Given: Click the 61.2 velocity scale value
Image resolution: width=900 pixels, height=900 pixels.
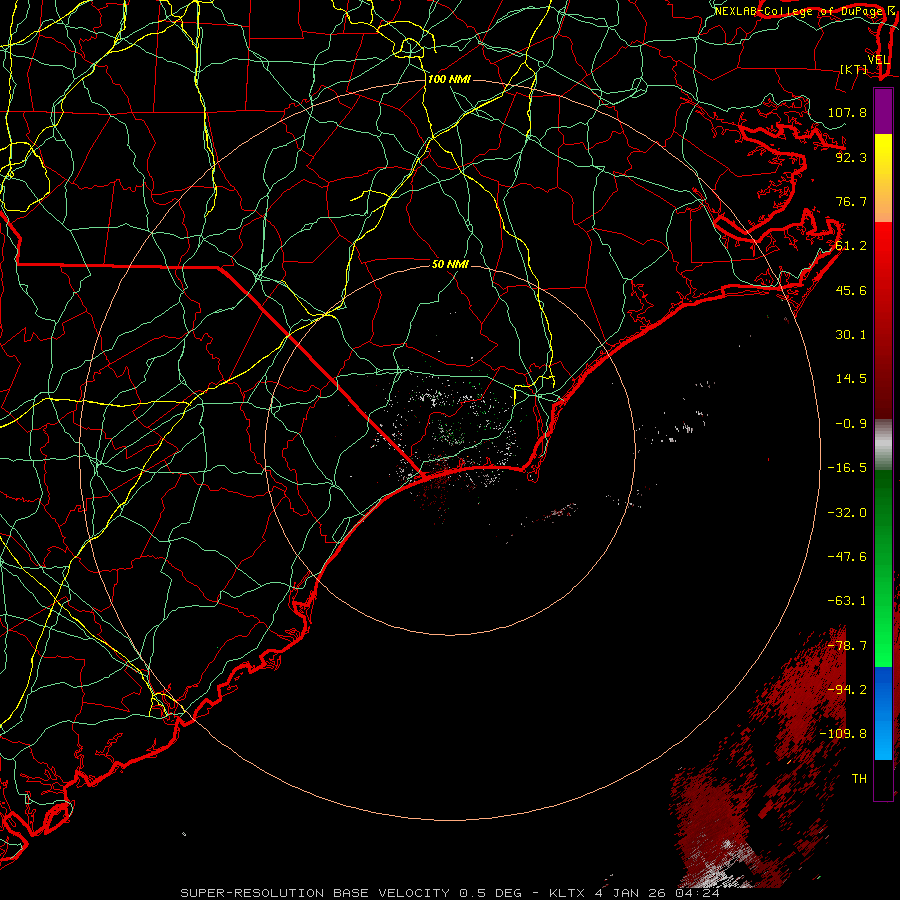Looking at the screenshot, I should tap(851, 246).
